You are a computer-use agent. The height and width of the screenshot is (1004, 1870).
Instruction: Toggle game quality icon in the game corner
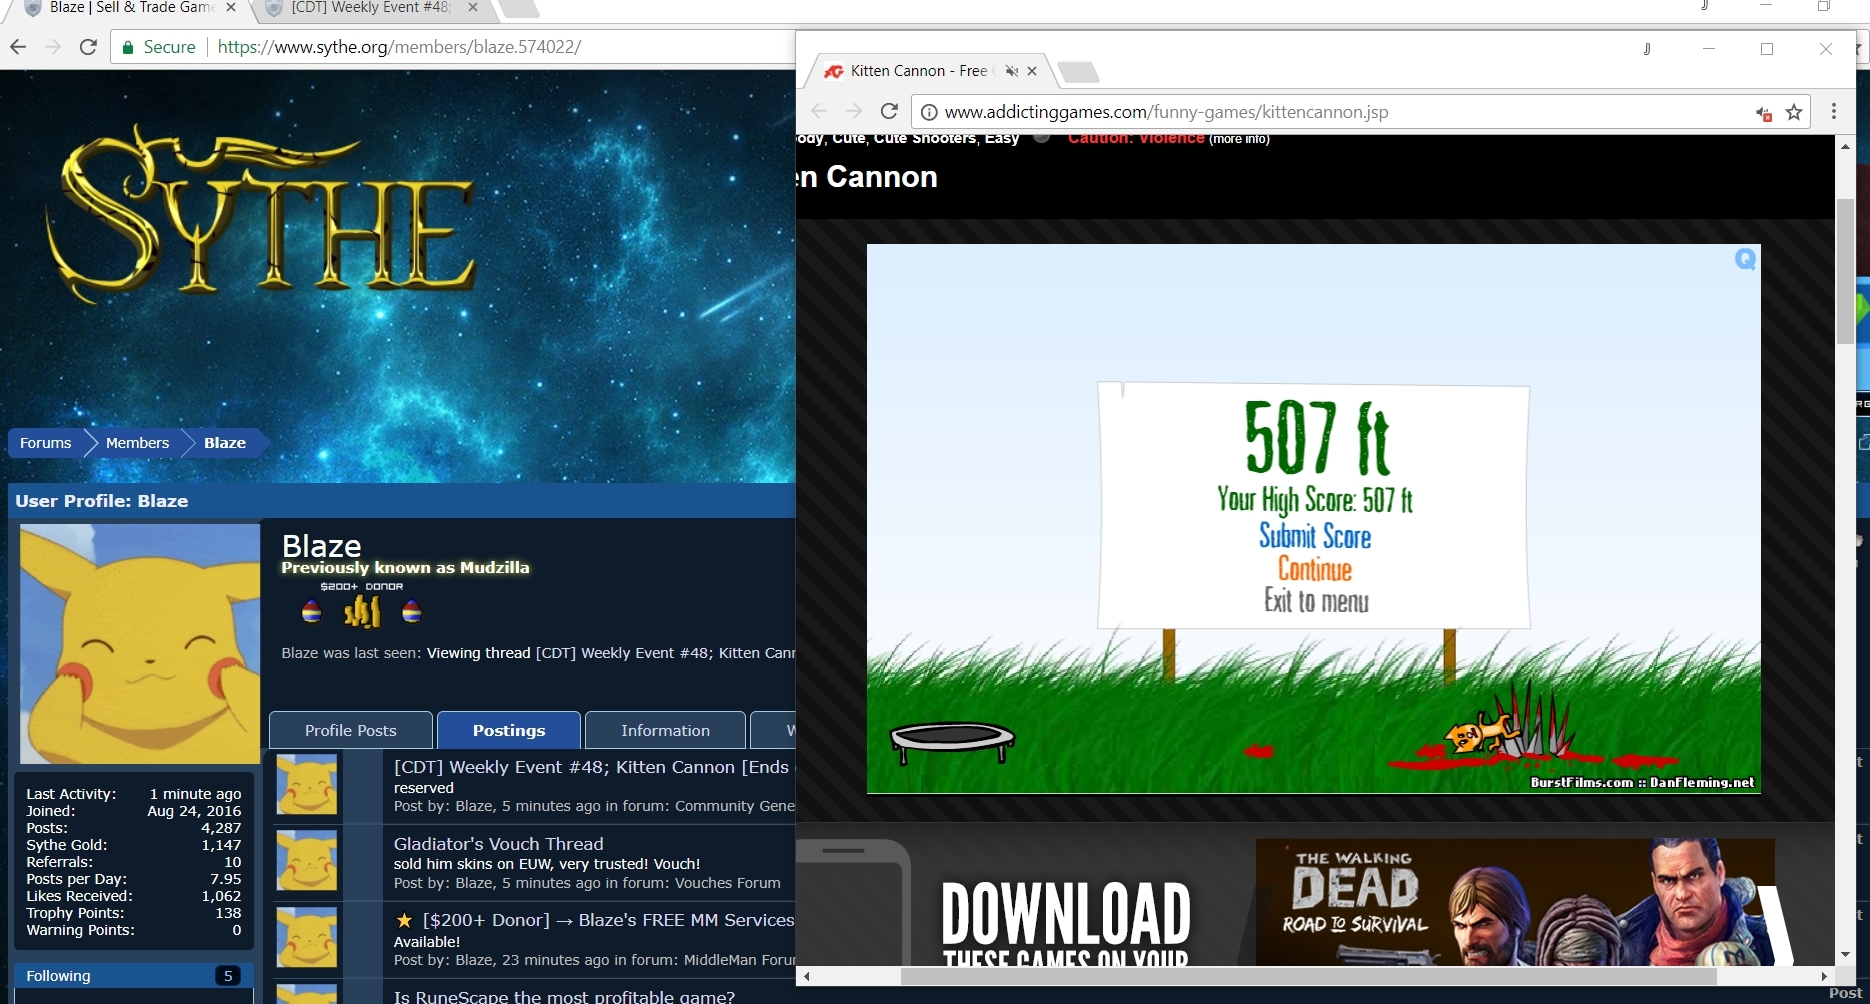pos(1745,259)
